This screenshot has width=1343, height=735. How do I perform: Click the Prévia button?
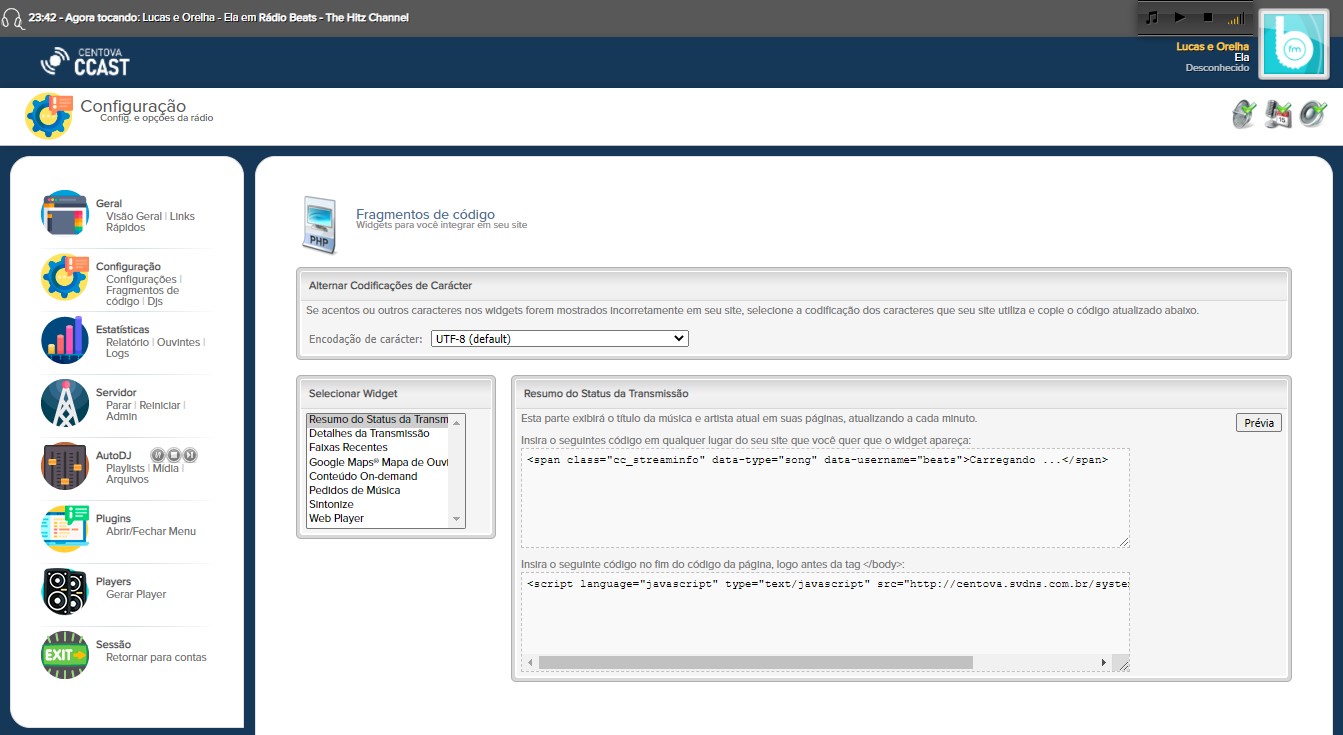coord(1258,423)
